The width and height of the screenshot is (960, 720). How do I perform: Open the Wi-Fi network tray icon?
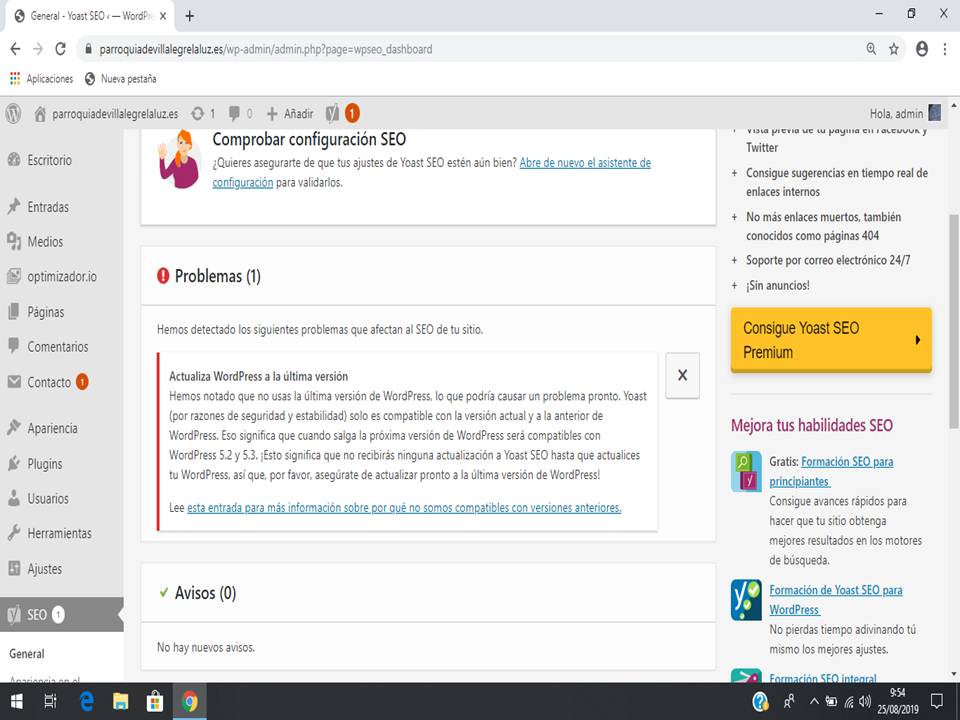(x=849, y=702)
